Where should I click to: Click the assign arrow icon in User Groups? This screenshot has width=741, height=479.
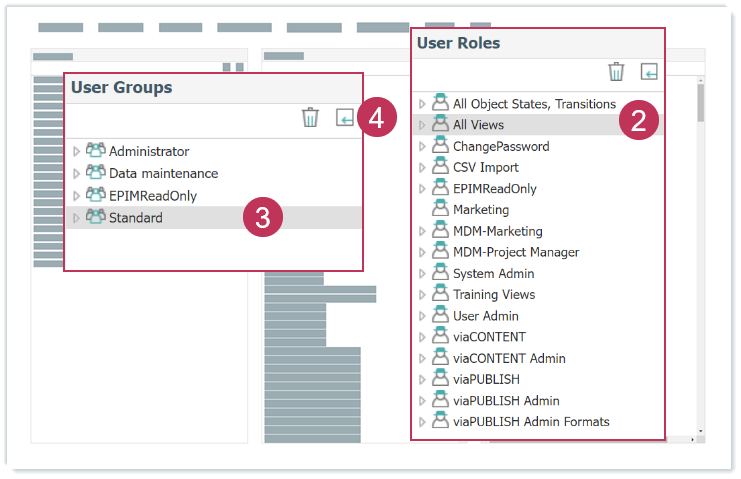point(345,118)
